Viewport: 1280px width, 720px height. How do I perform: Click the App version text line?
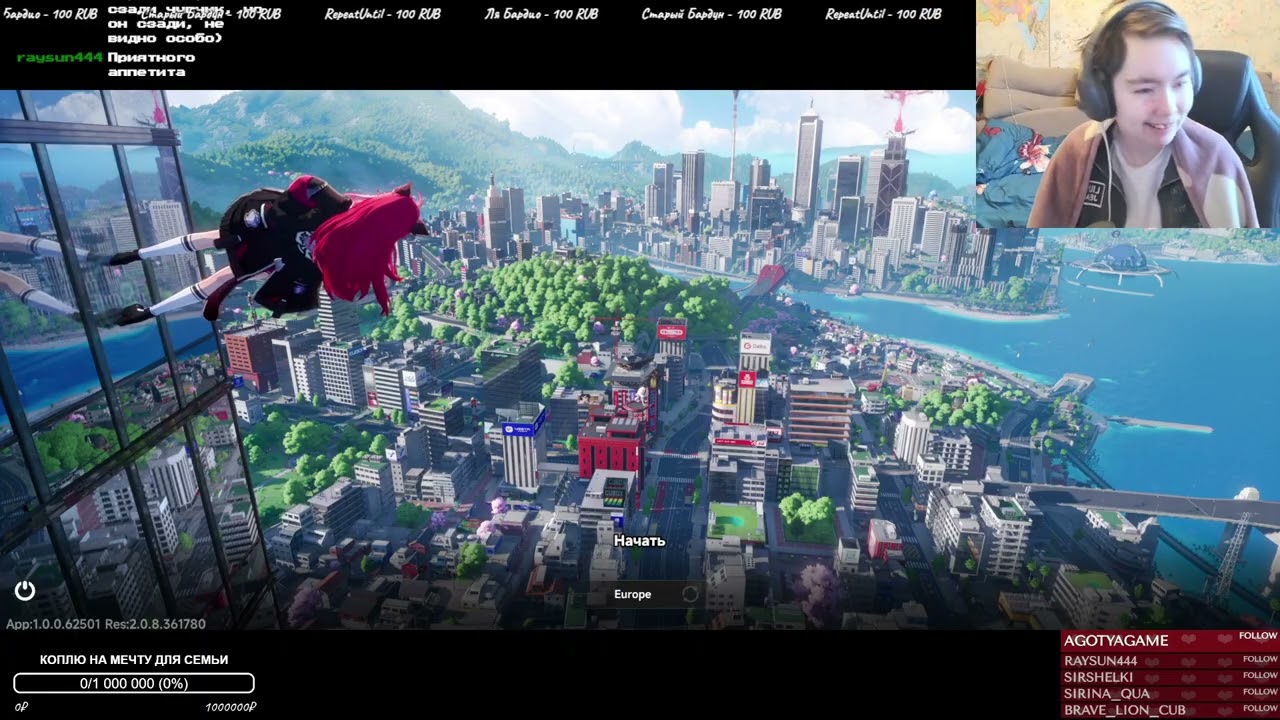click(106, 624)
